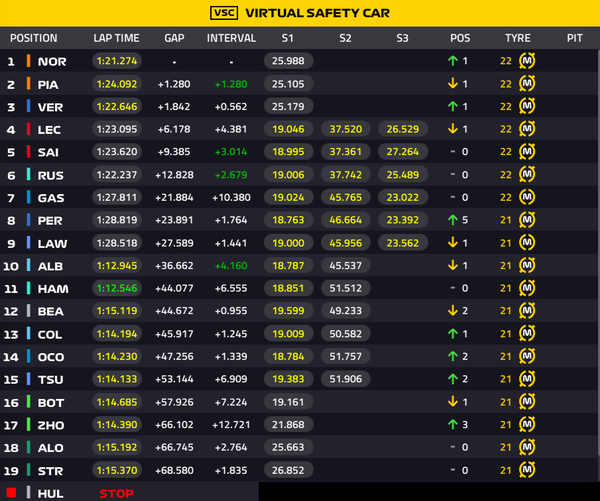This screenshot has width=600, height=501.
Task: Click the S1 time 26.852 for STR
Action: point(288,470)
